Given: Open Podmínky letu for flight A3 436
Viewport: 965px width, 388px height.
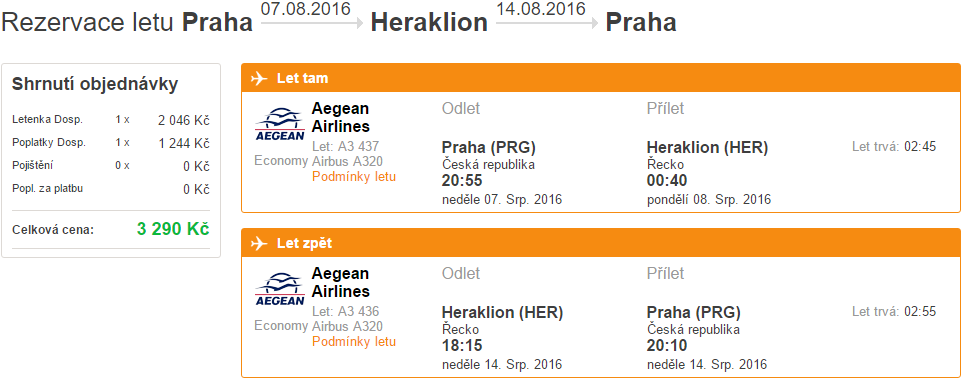Looking at the screenshot, I should click(354, 341).
